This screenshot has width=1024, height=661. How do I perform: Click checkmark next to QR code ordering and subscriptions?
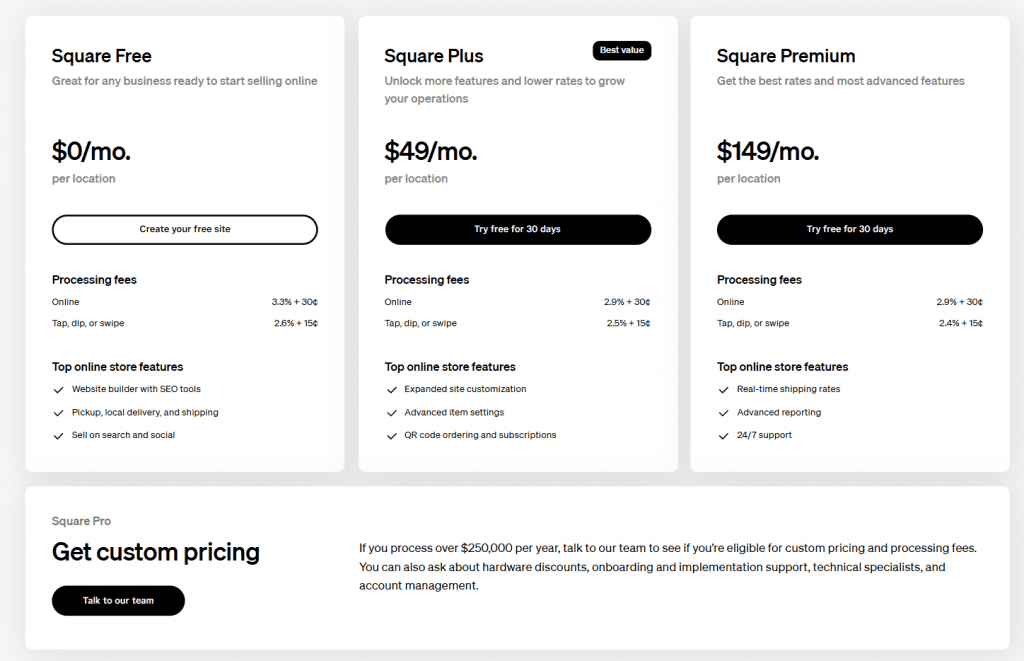pyautogui.click(x=391, y=436)
